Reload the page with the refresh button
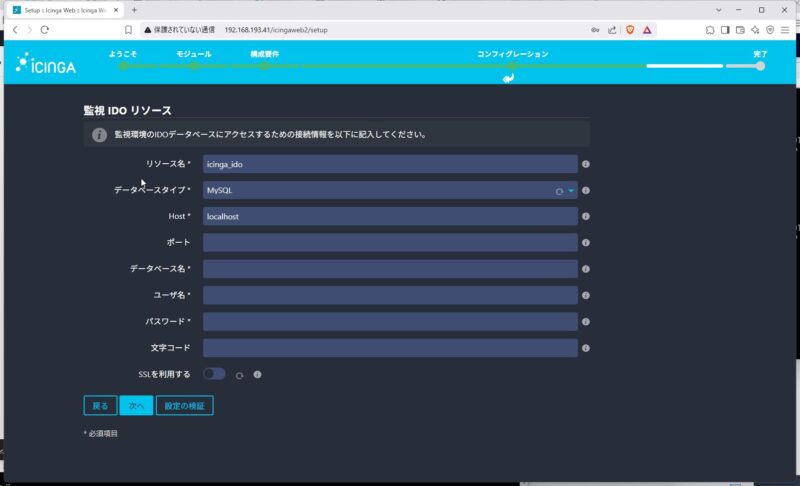Viewport: 800px width, 486px height. [x=45, y=30]
